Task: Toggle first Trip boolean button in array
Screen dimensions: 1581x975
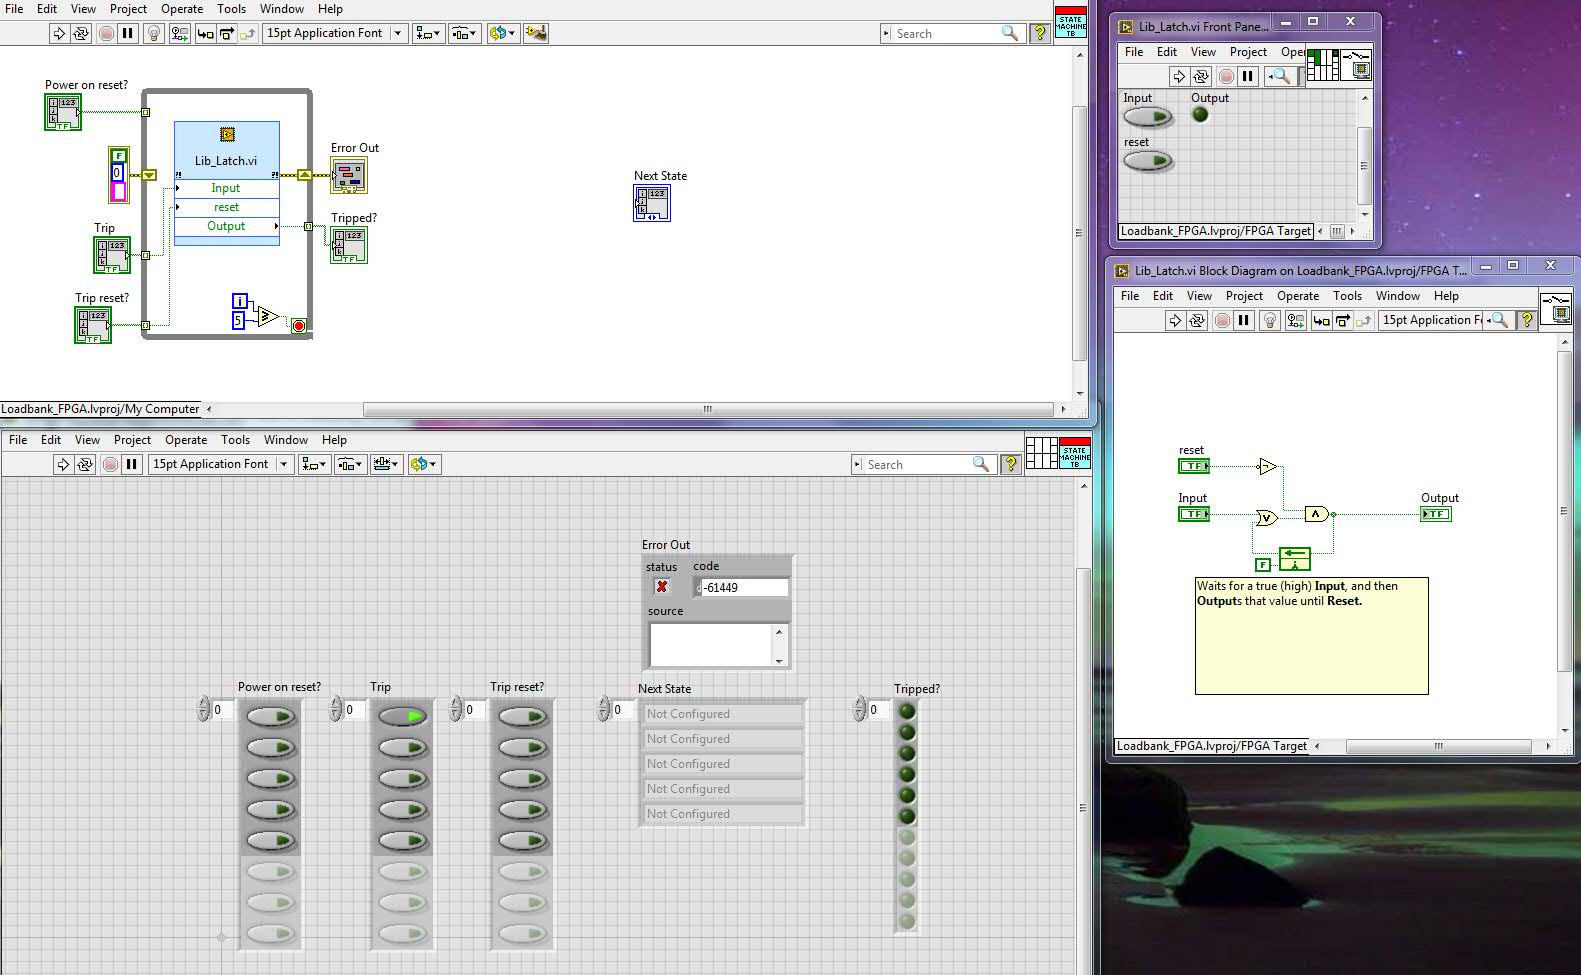Action: [402, 716]
